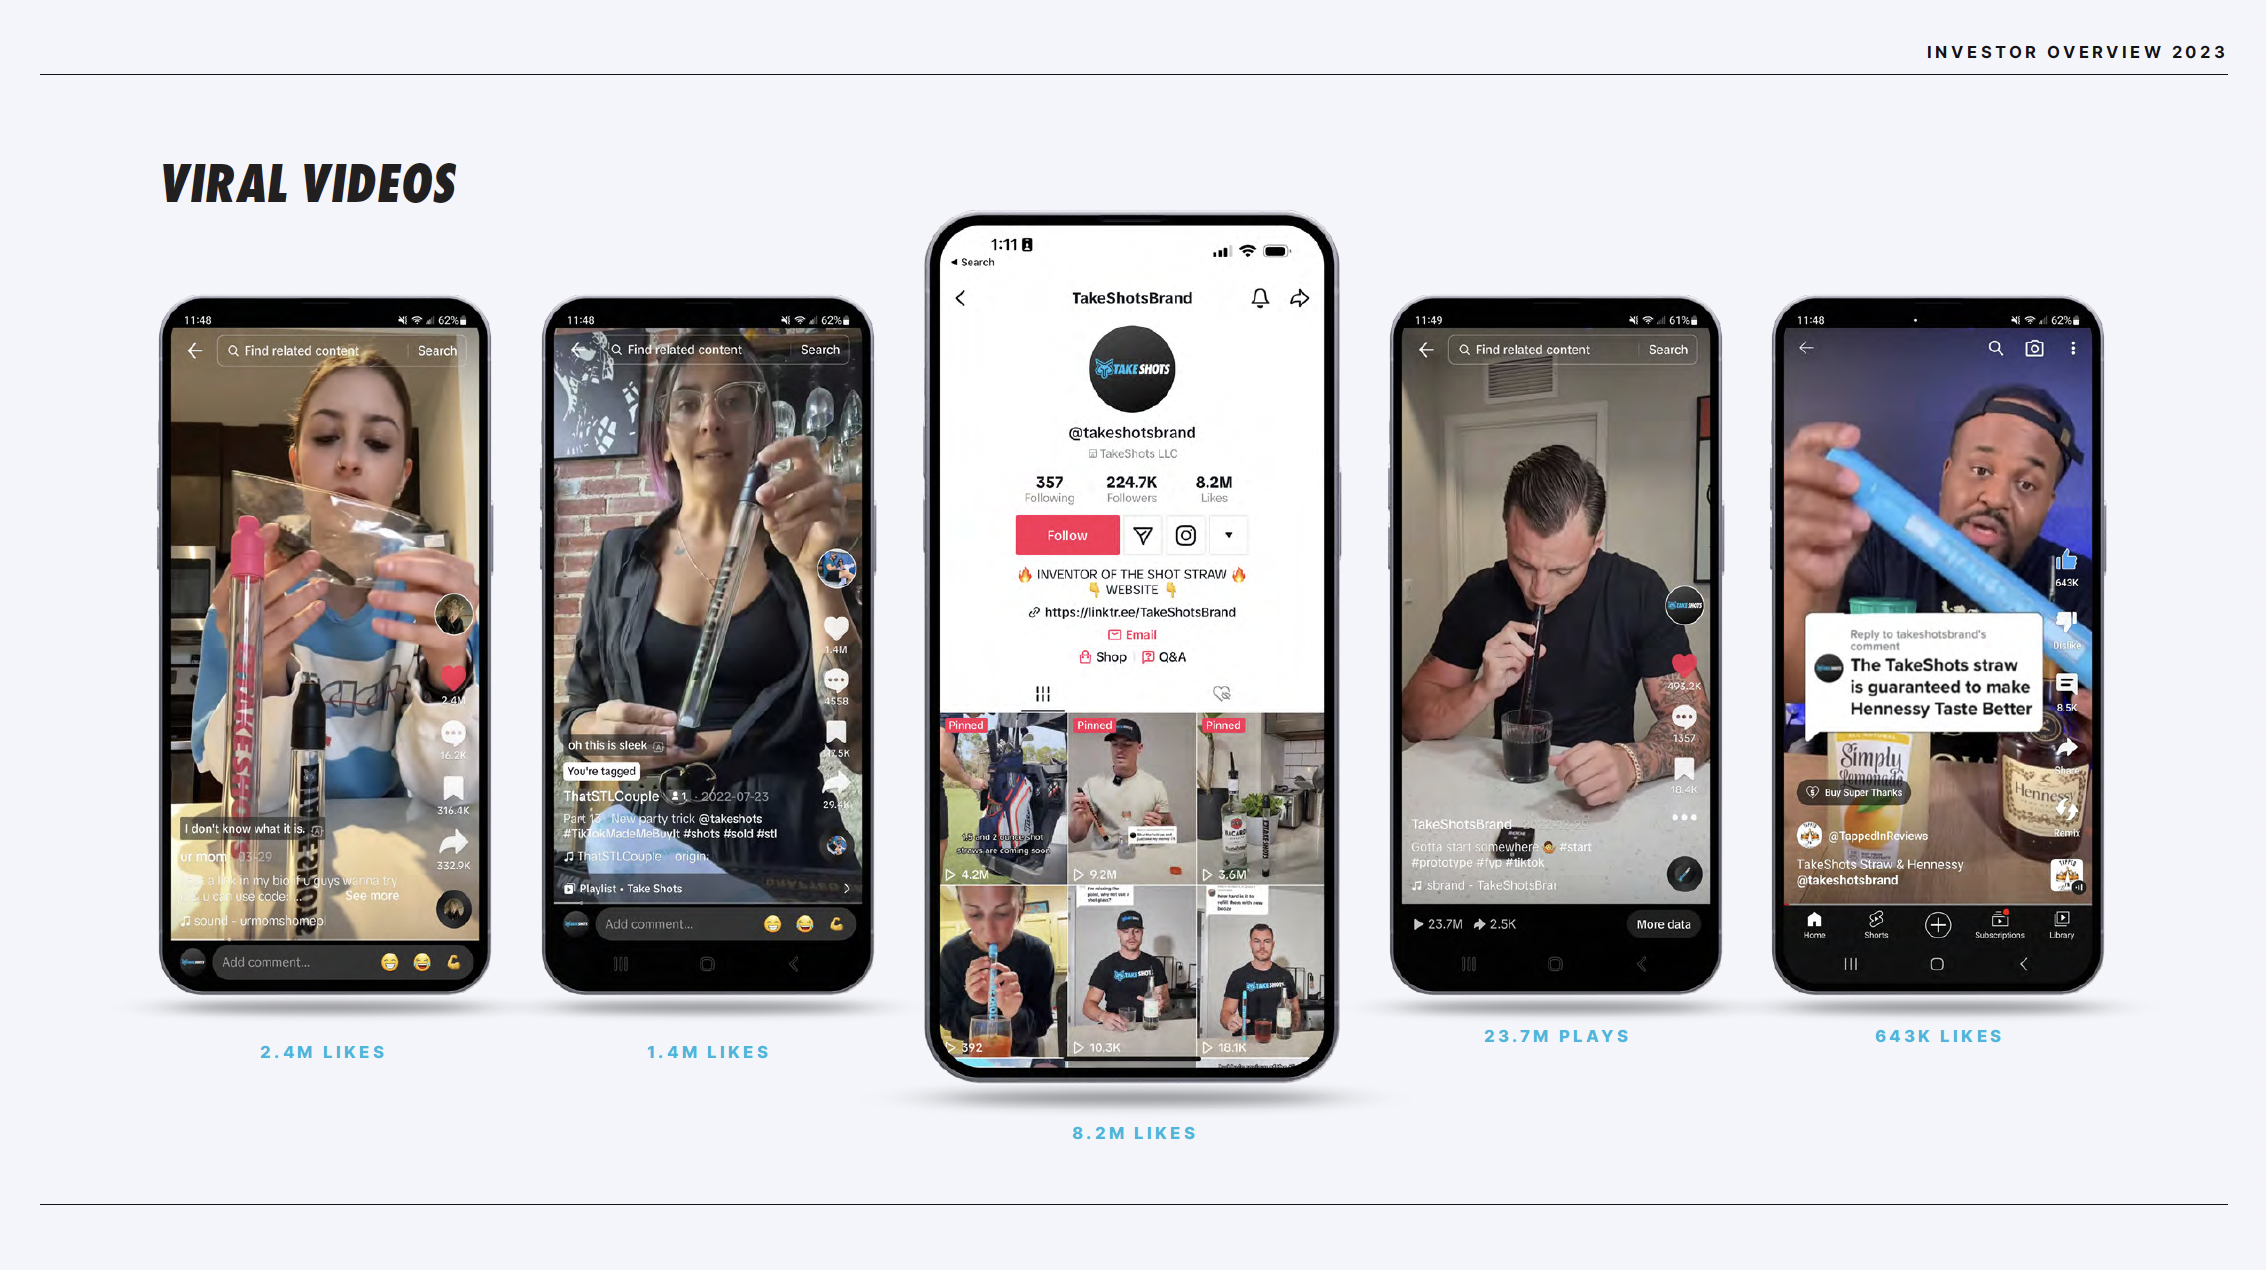Tap the Instagram icon on profile

1186,534
